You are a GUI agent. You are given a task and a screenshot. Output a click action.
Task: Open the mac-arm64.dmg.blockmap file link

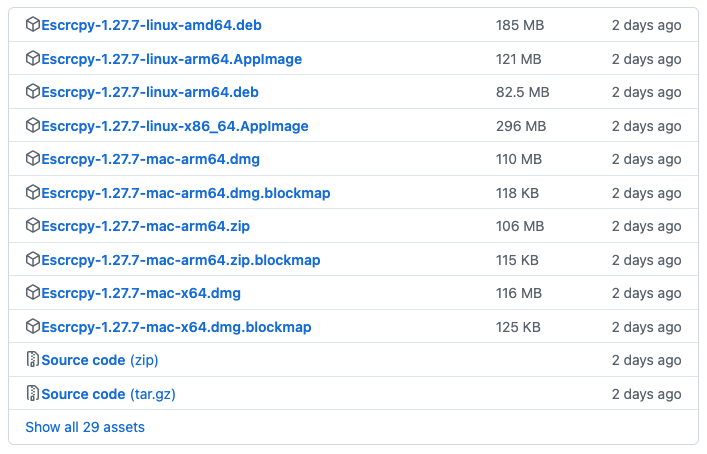tap(186, 193)
